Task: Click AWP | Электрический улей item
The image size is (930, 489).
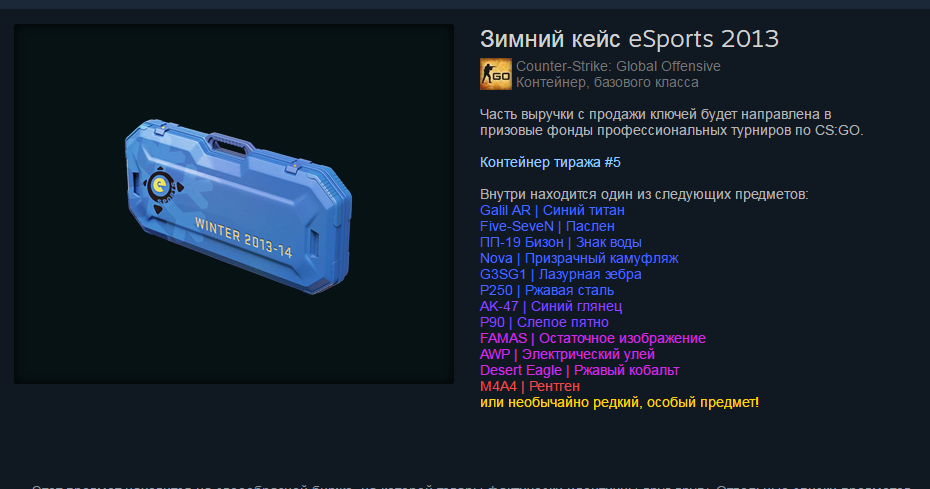Action: 567,354
